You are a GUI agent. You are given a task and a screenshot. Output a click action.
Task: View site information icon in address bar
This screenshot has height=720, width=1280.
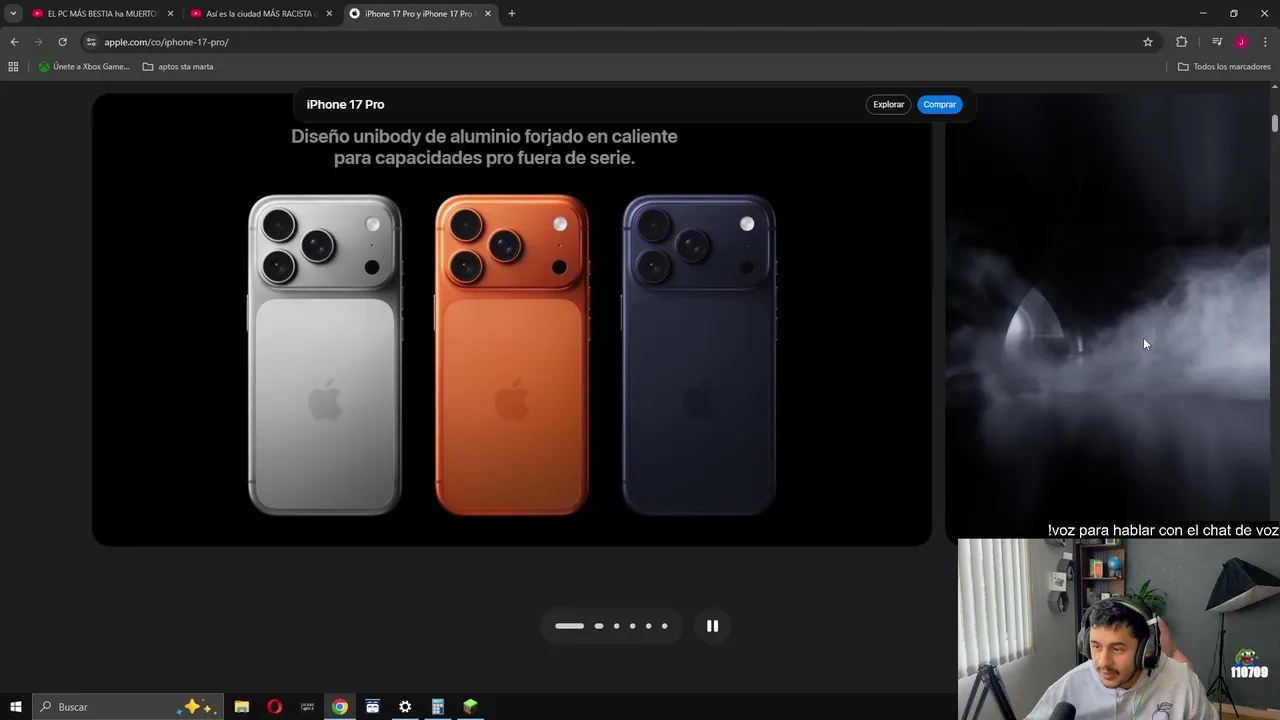coord(91,42)
